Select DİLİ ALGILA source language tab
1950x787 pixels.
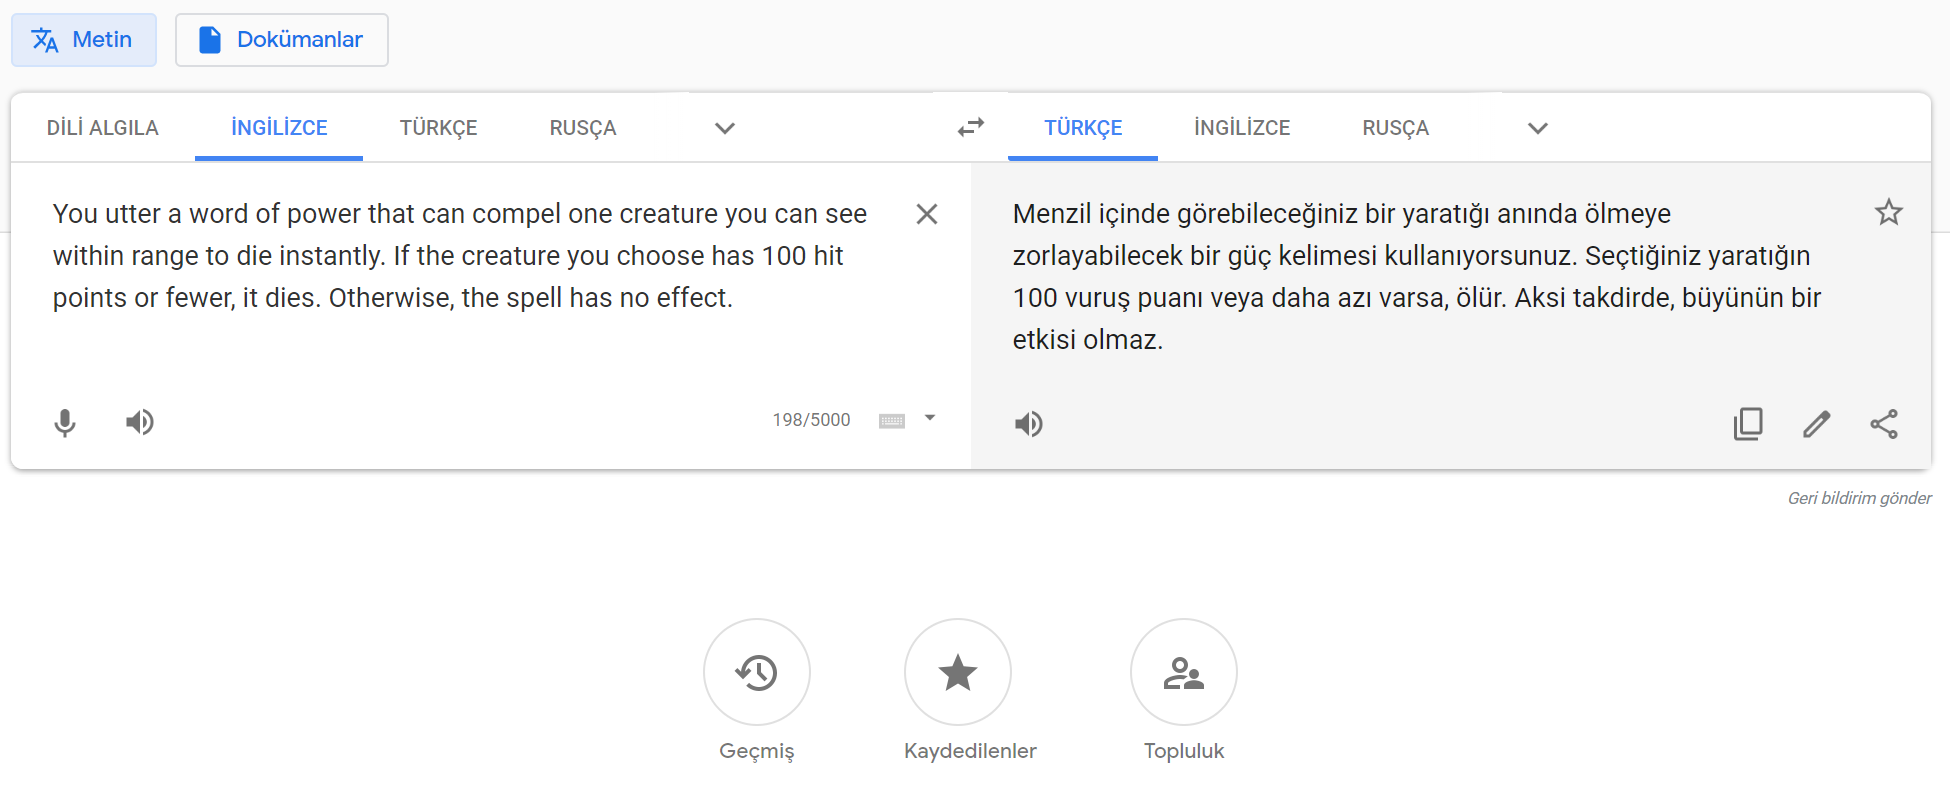pyautogui.click(x=103, y=128)
